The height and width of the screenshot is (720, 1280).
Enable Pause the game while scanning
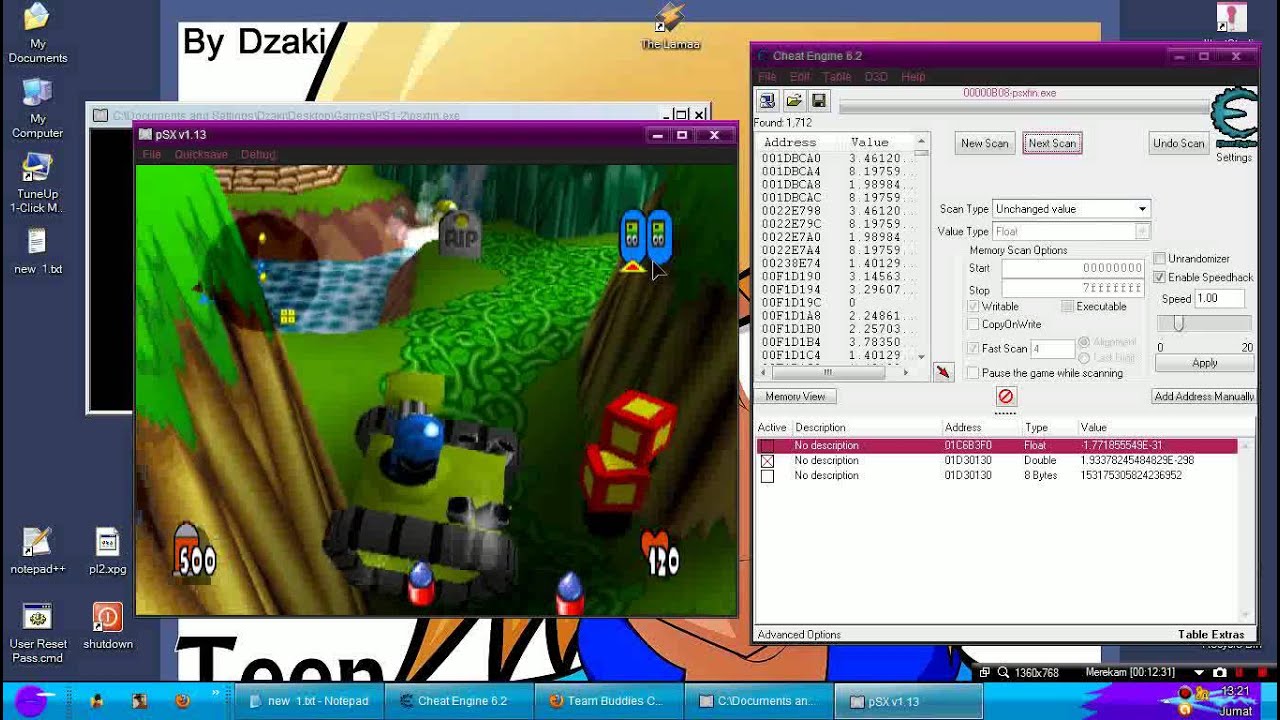pyautogui.click(x=973, y=373)
